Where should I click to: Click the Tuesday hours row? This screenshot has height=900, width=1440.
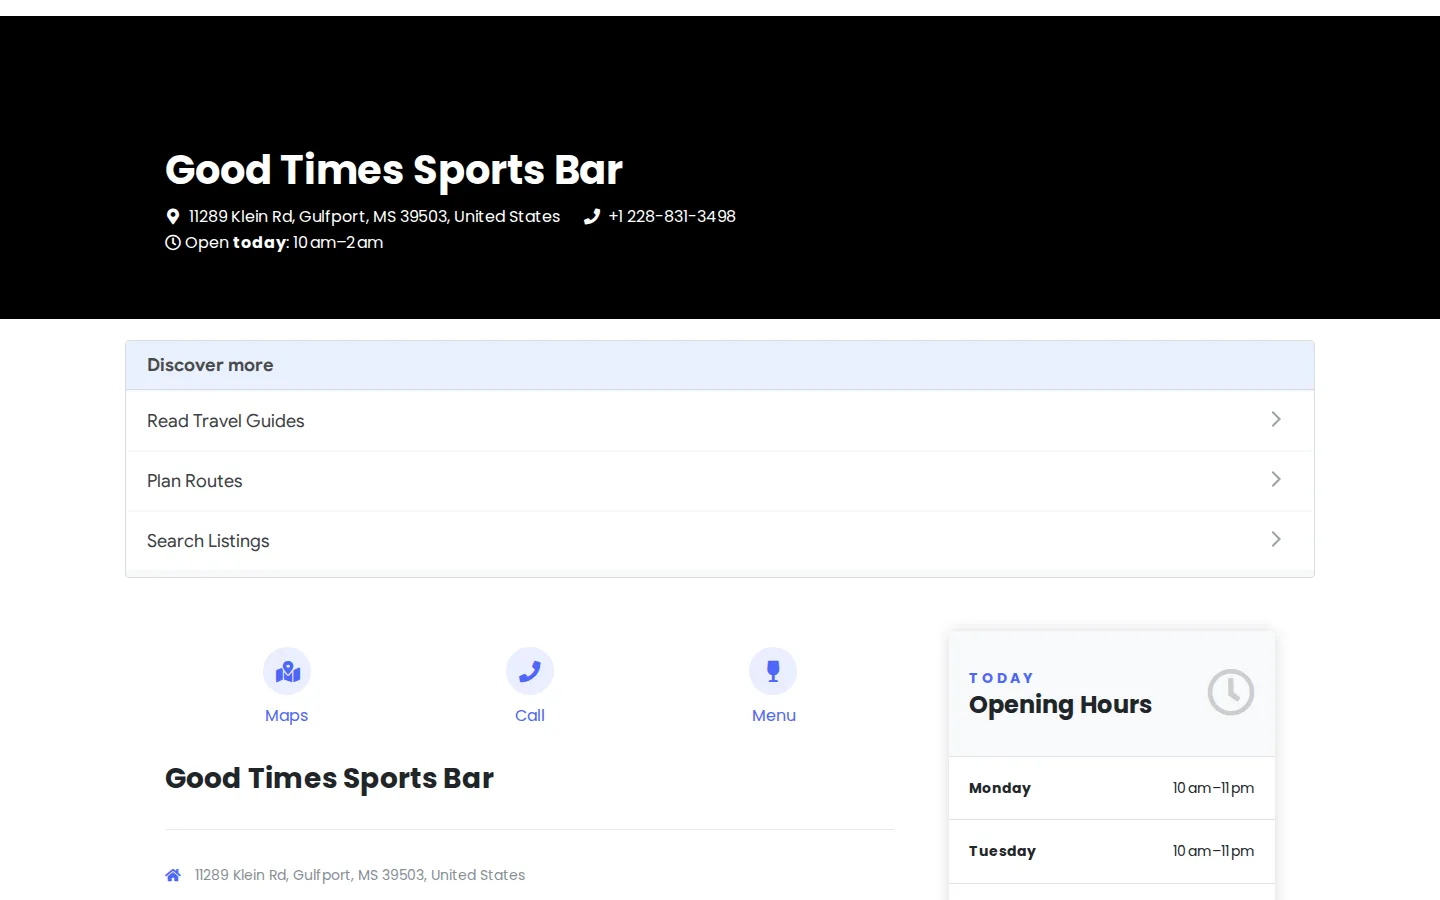point(1112,851)
